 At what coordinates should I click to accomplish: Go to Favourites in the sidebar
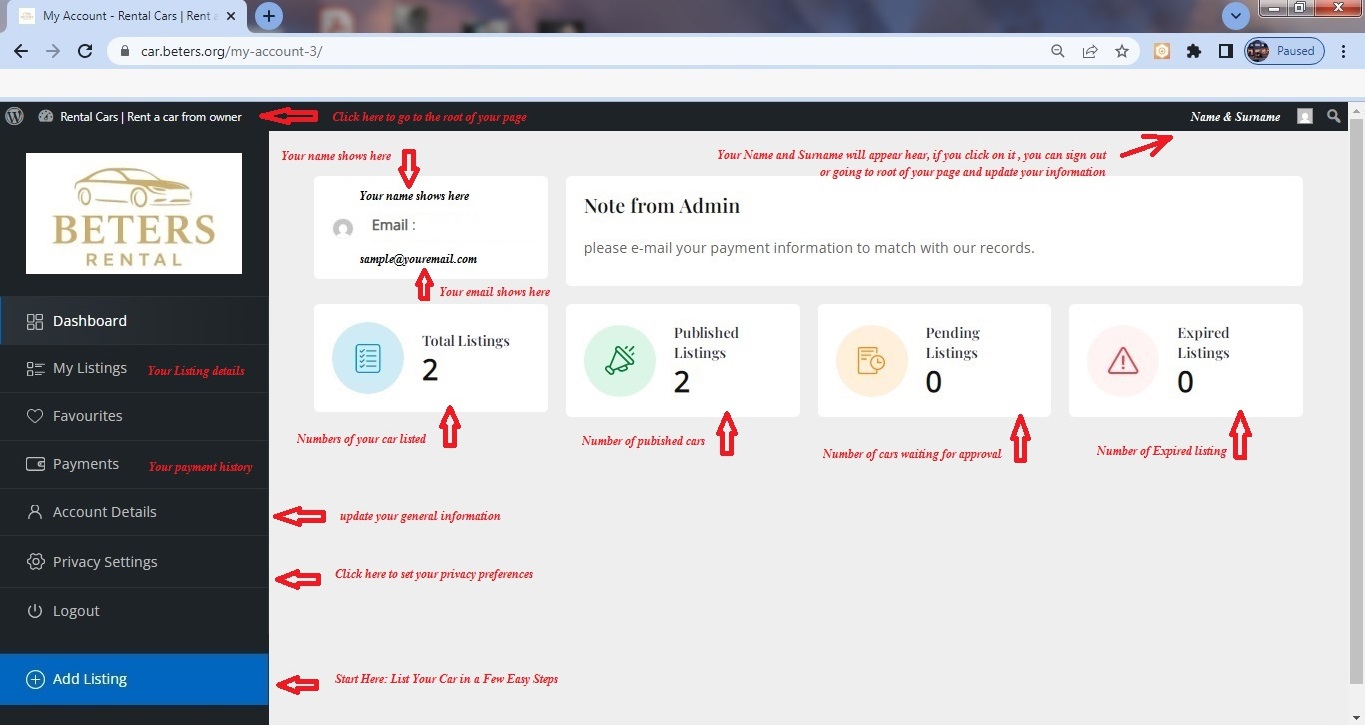click(x=134, y=416)
